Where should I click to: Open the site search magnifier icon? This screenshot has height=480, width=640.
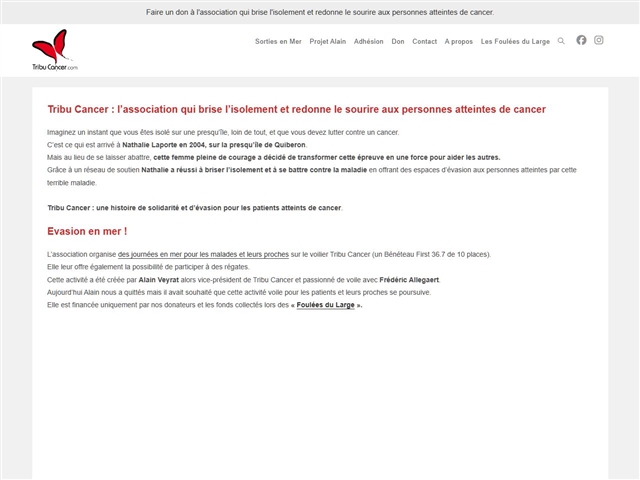point(561,41)
